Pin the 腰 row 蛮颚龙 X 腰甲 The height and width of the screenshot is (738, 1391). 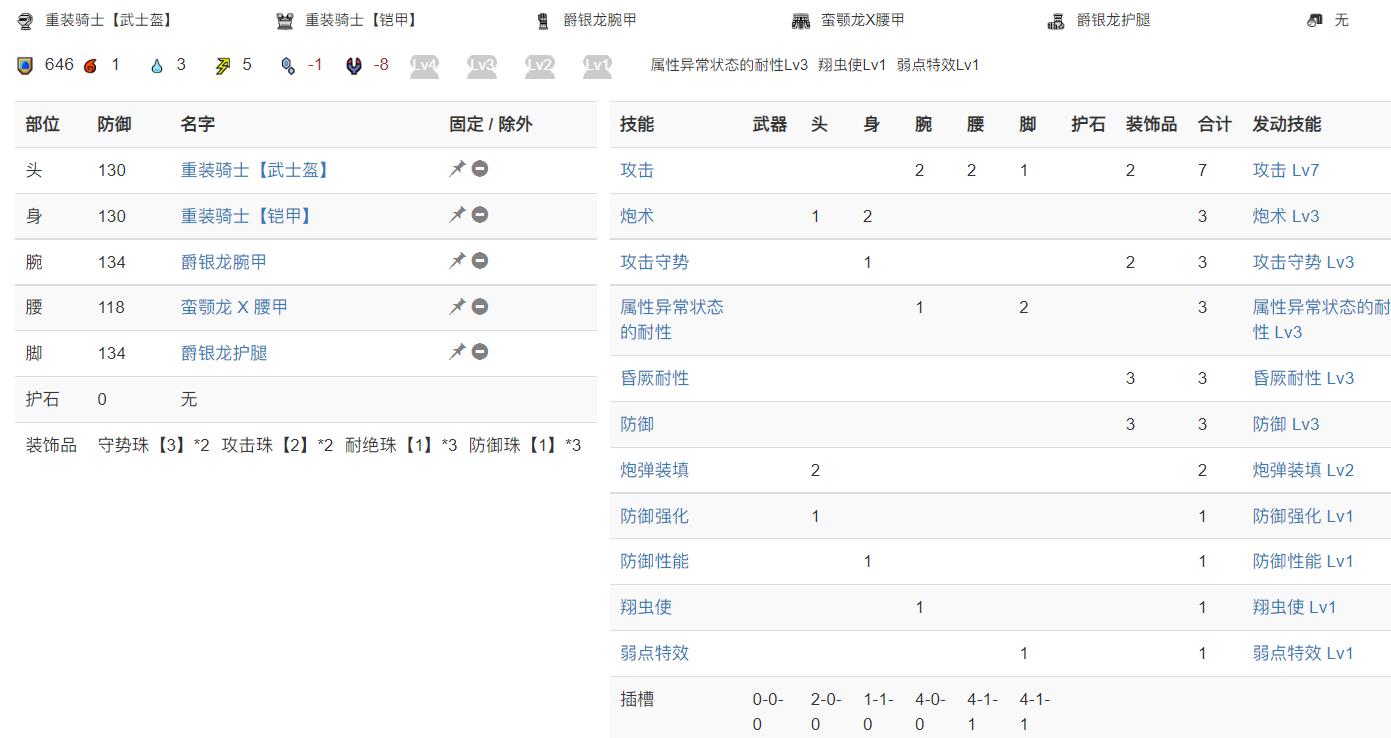tap(457, 306)
